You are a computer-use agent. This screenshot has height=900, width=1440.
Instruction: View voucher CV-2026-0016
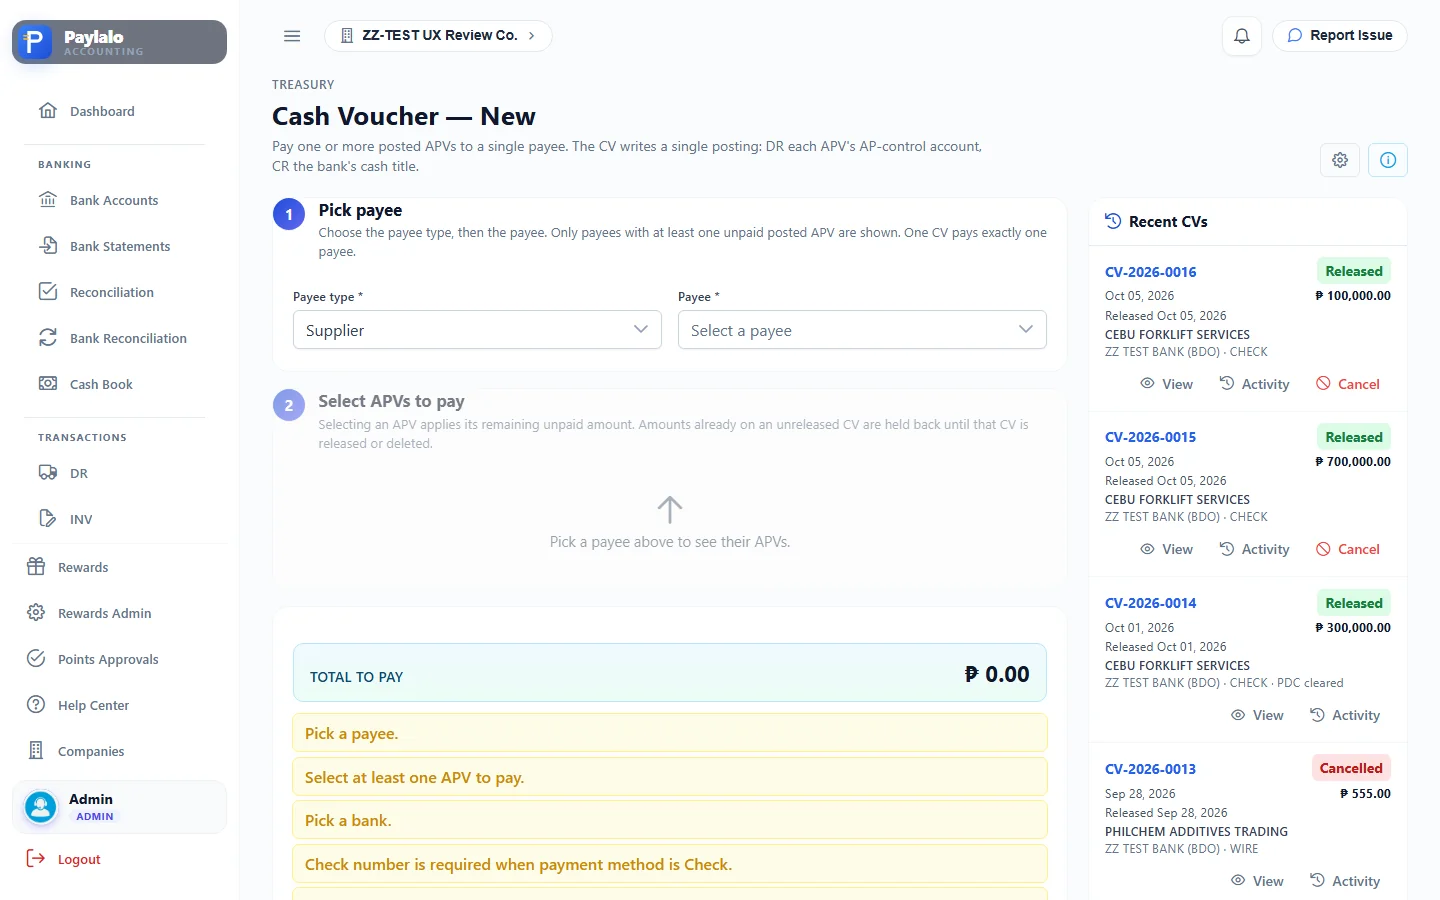pyautogui.click(x=1166, y=384)
